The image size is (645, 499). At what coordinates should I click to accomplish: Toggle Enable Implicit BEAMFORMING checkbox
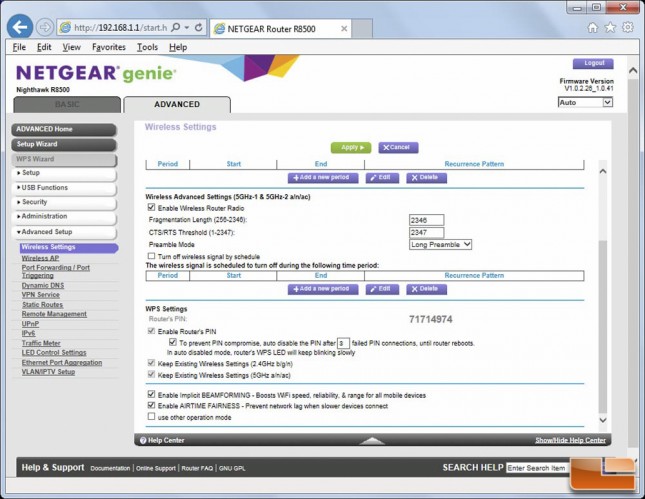151,394
